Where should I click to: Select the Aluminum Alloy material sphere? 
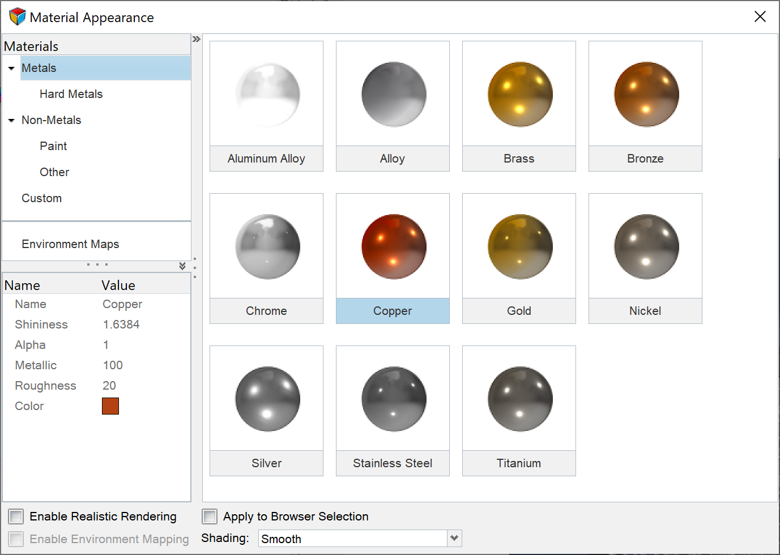tap(266, 94)
